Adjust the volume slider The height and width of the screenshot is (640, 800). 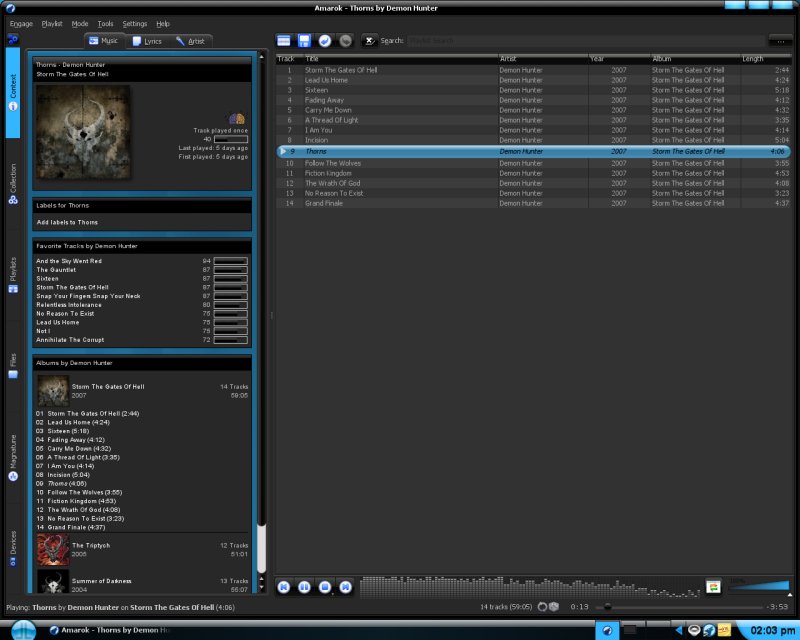click(x=759, y=587)
